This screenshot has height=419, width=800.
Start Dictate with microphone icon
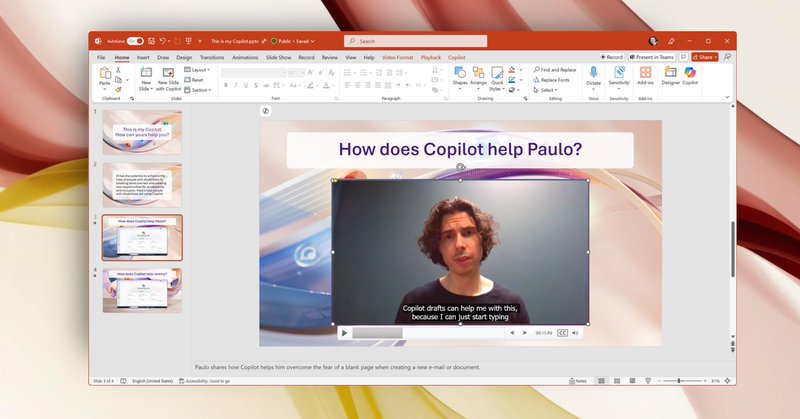click(593, 77)
